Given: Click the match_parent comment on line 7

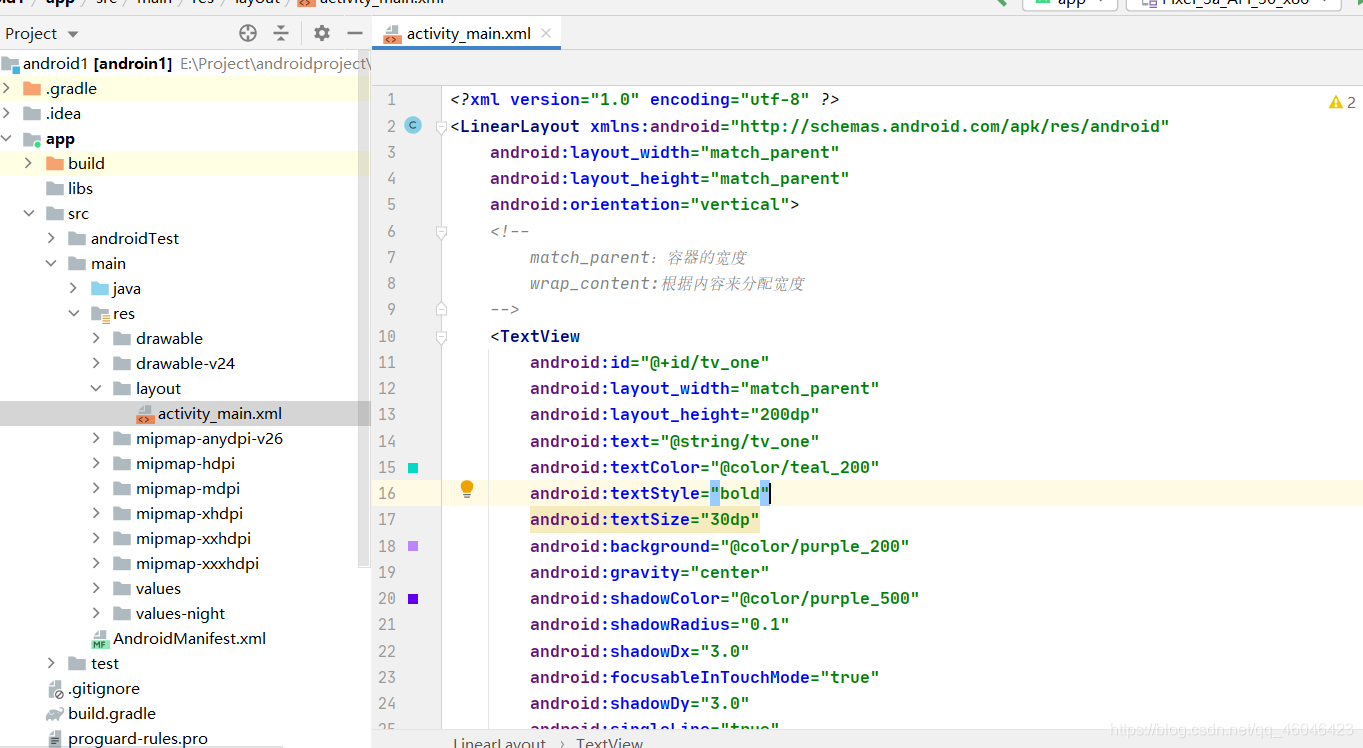Looking at the screenshot, I should click(638, 257).
